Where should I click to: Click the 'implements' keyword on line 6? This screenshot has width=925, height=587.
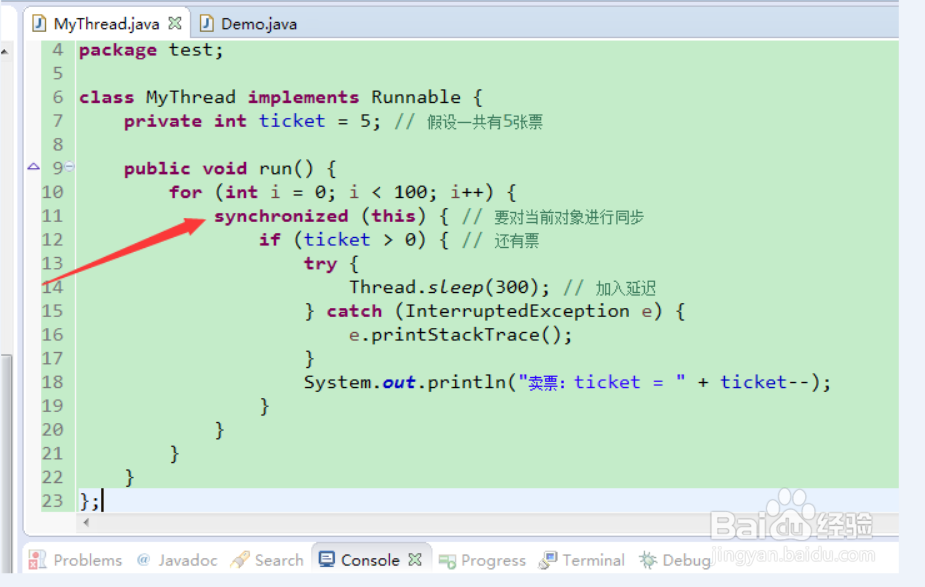tap(303, 97)
